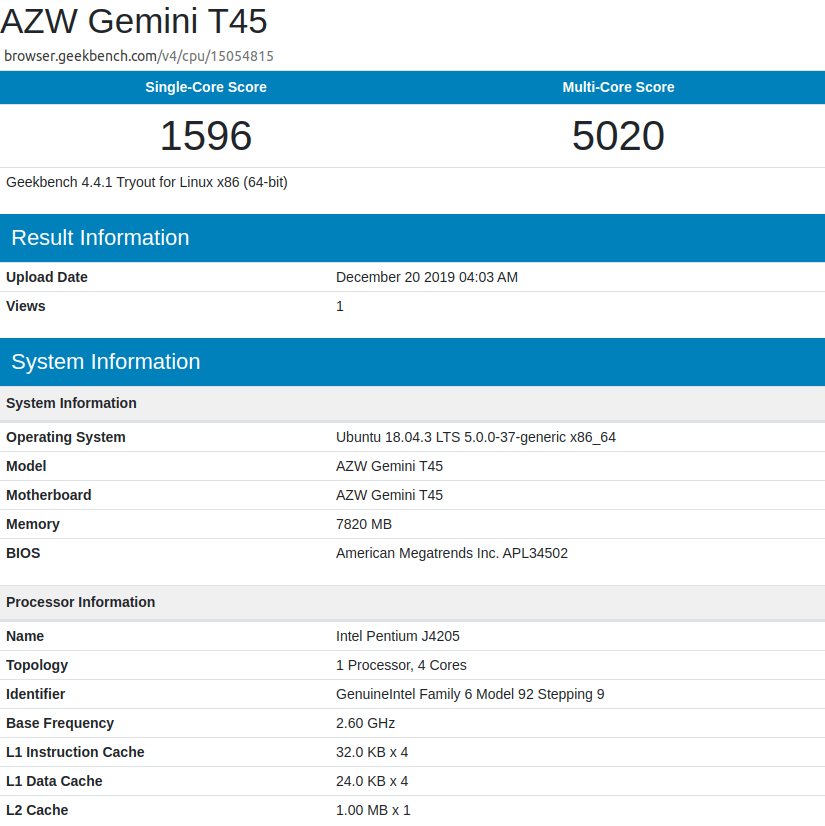Select the value 1 Processor, 4 Cores
The image size is (825, 826).
(401, 665)
